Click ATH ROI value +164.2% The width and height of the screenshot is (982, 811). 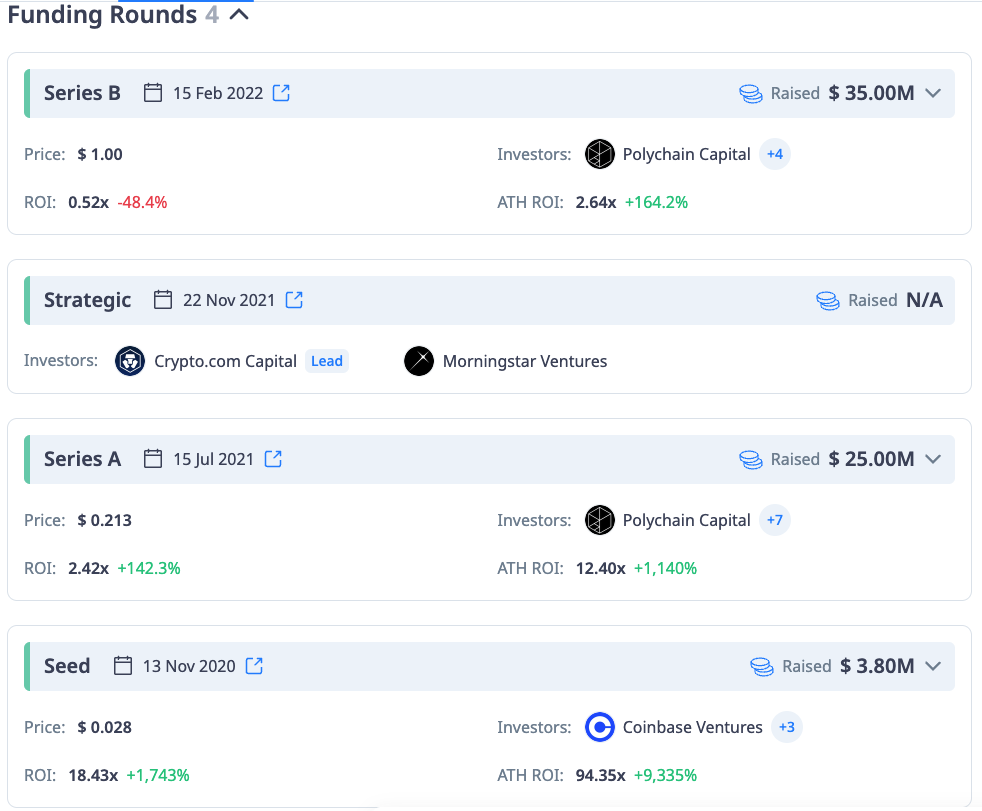click(656, 202)
